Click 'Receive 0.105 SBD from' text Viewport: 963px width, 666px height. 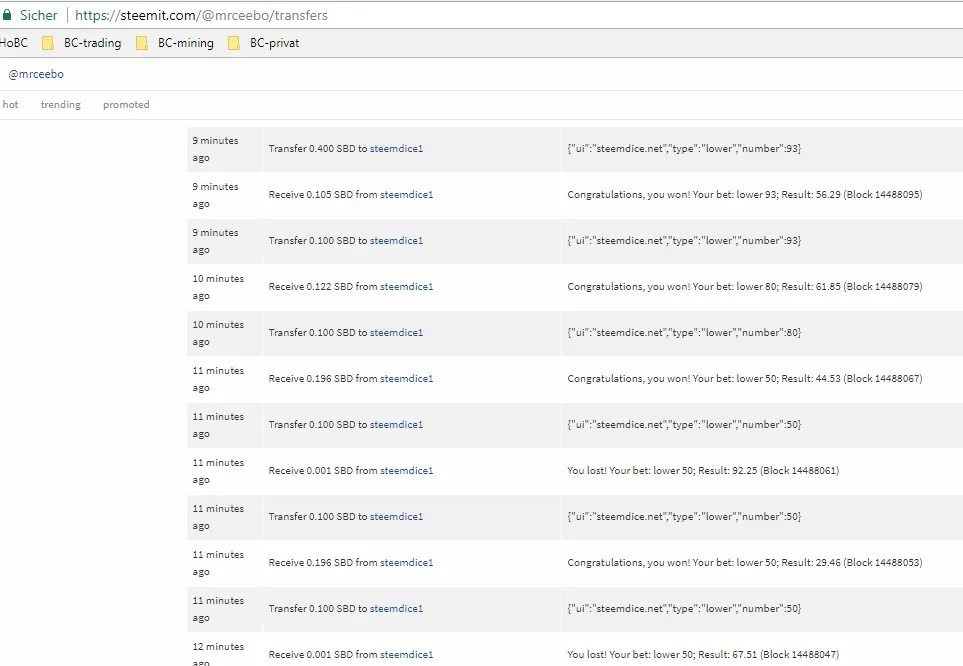323,195
